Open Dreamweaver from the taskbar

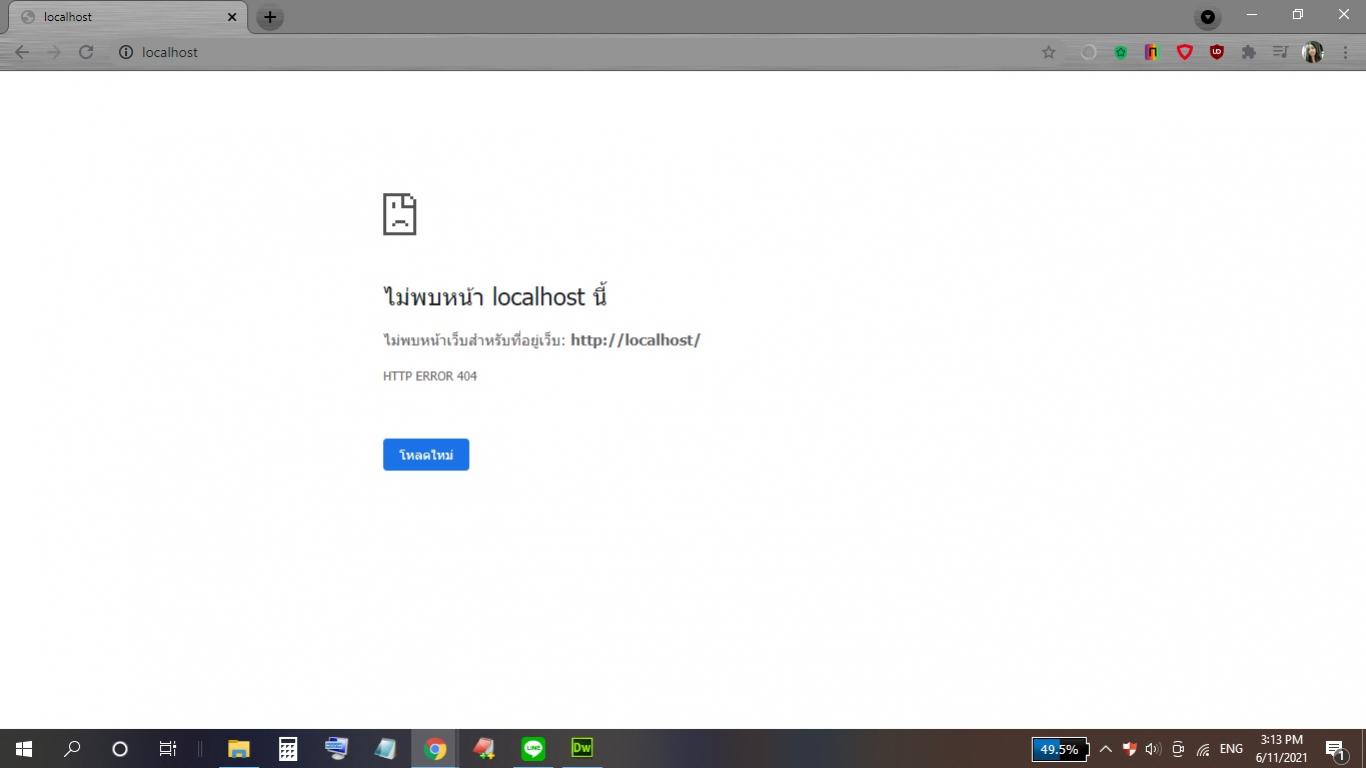(581, 748)
